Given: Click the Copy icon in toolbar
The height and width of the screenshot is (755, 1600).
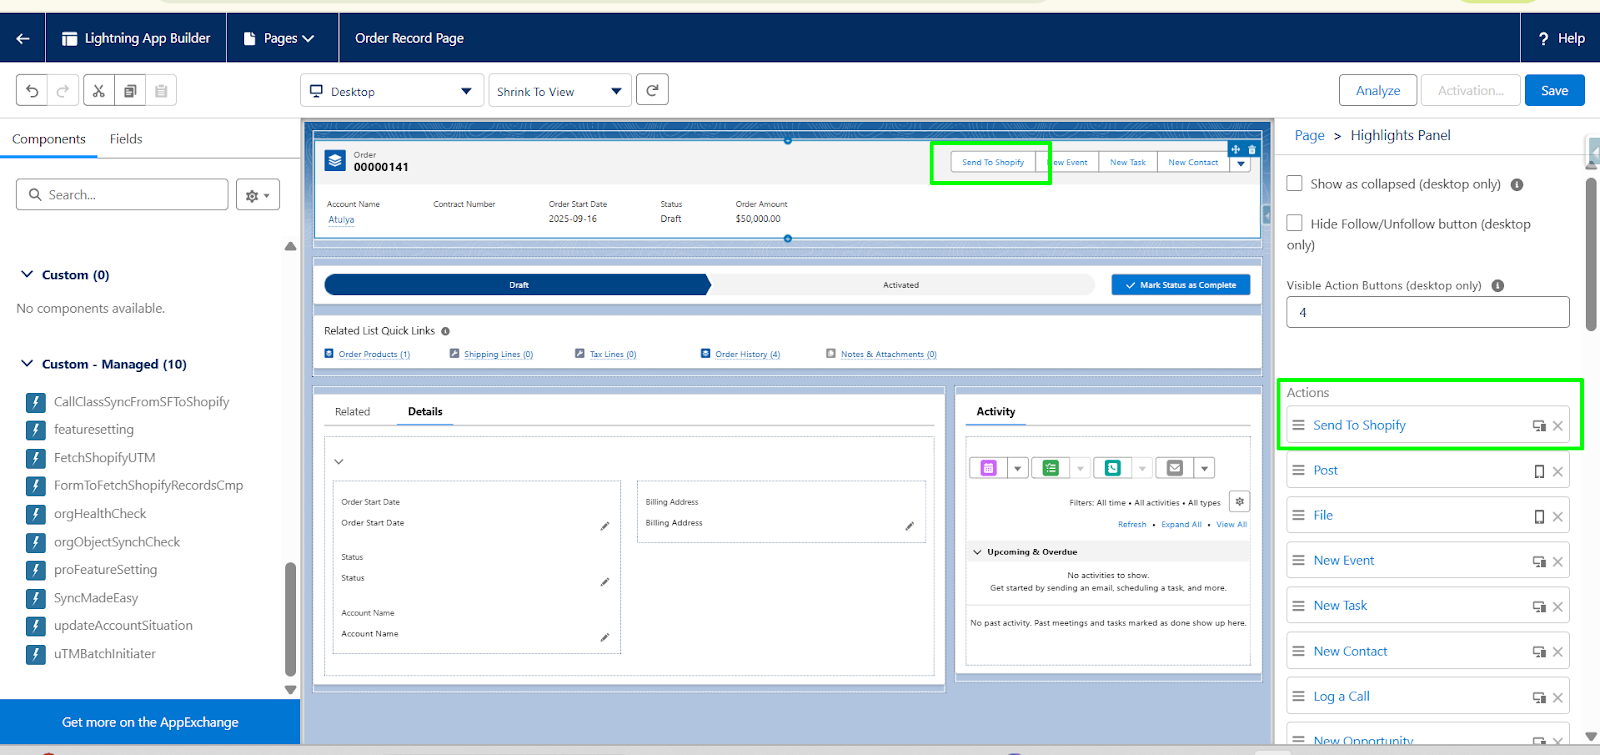Looking at the screenshot, I should coord(130,91).
